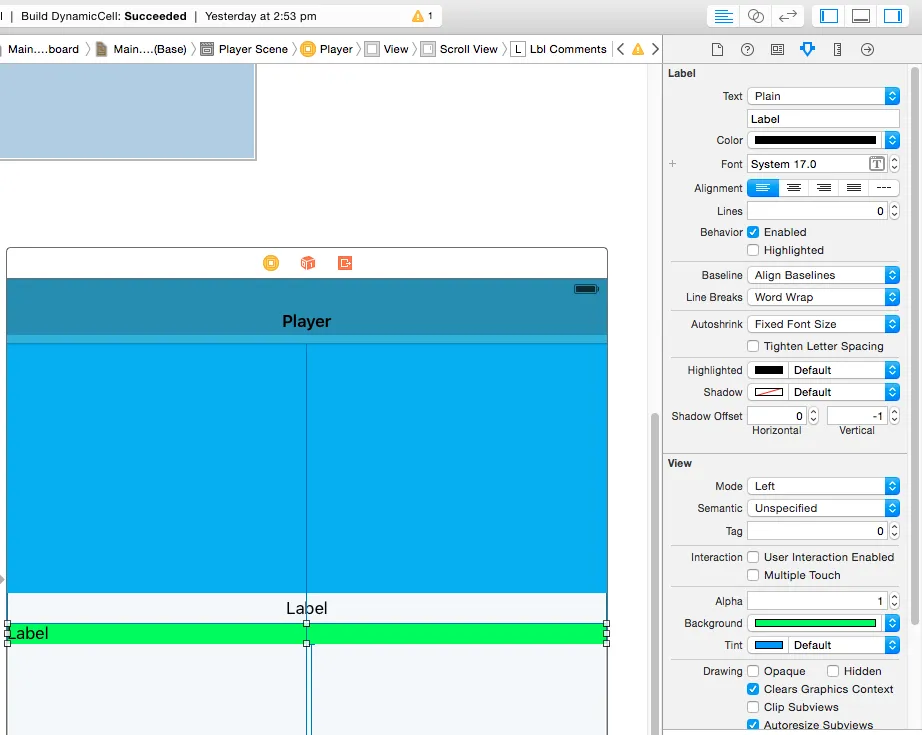Open the File inspector
This screenshot has width=922, height=735.
pyautogui.click(x=717, y=49)
